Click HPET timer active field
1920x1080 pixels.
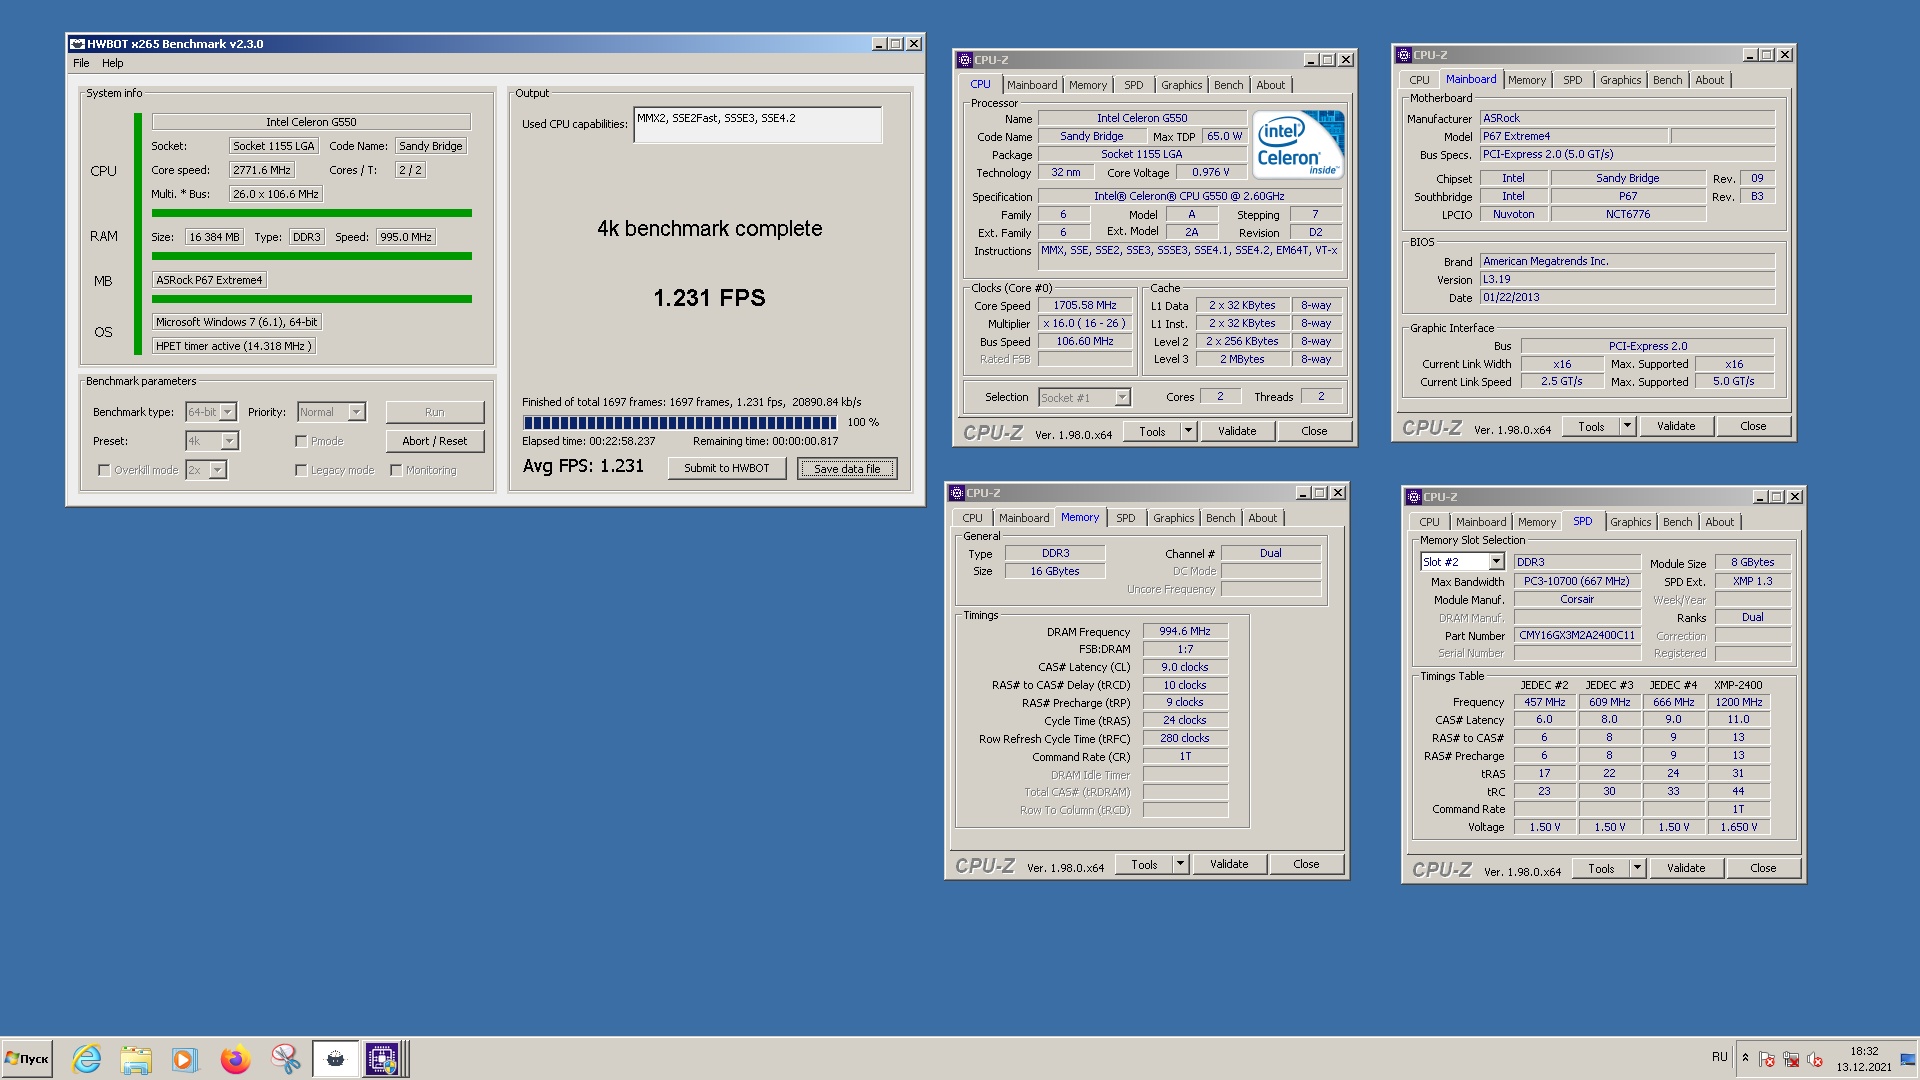click(x=234, y=346)
